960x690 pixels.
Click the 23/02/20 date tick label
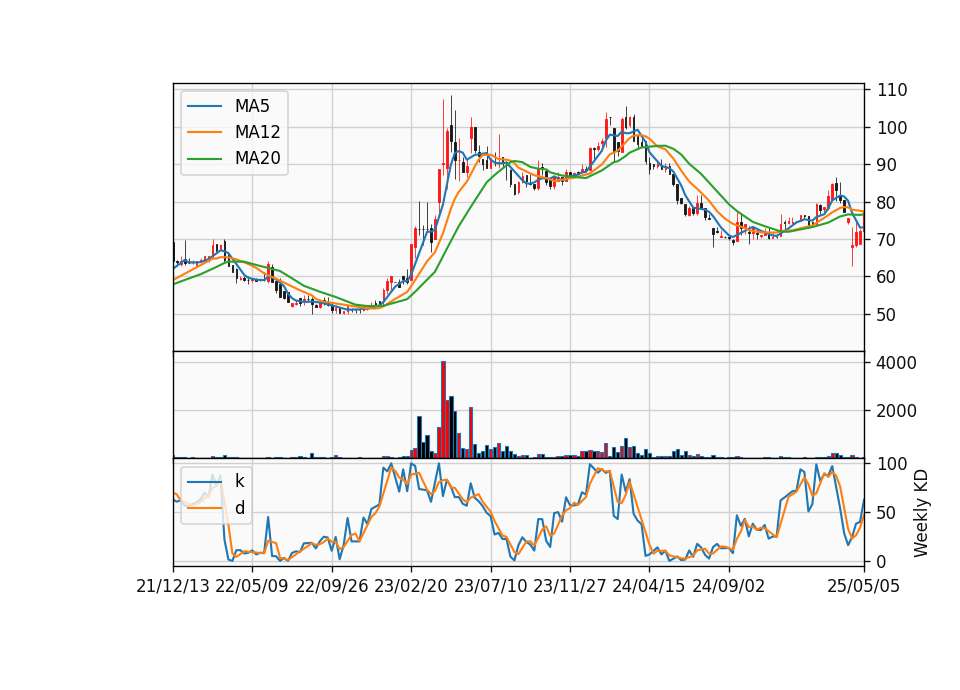coord(411,586)
